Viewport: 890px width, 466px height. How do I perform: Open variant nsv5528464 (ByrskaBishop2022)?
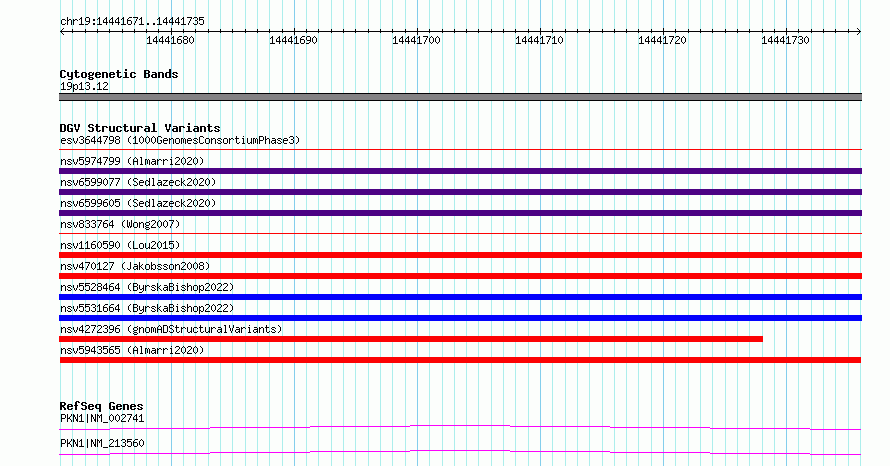pyautogui.click(x=147, y=287)
